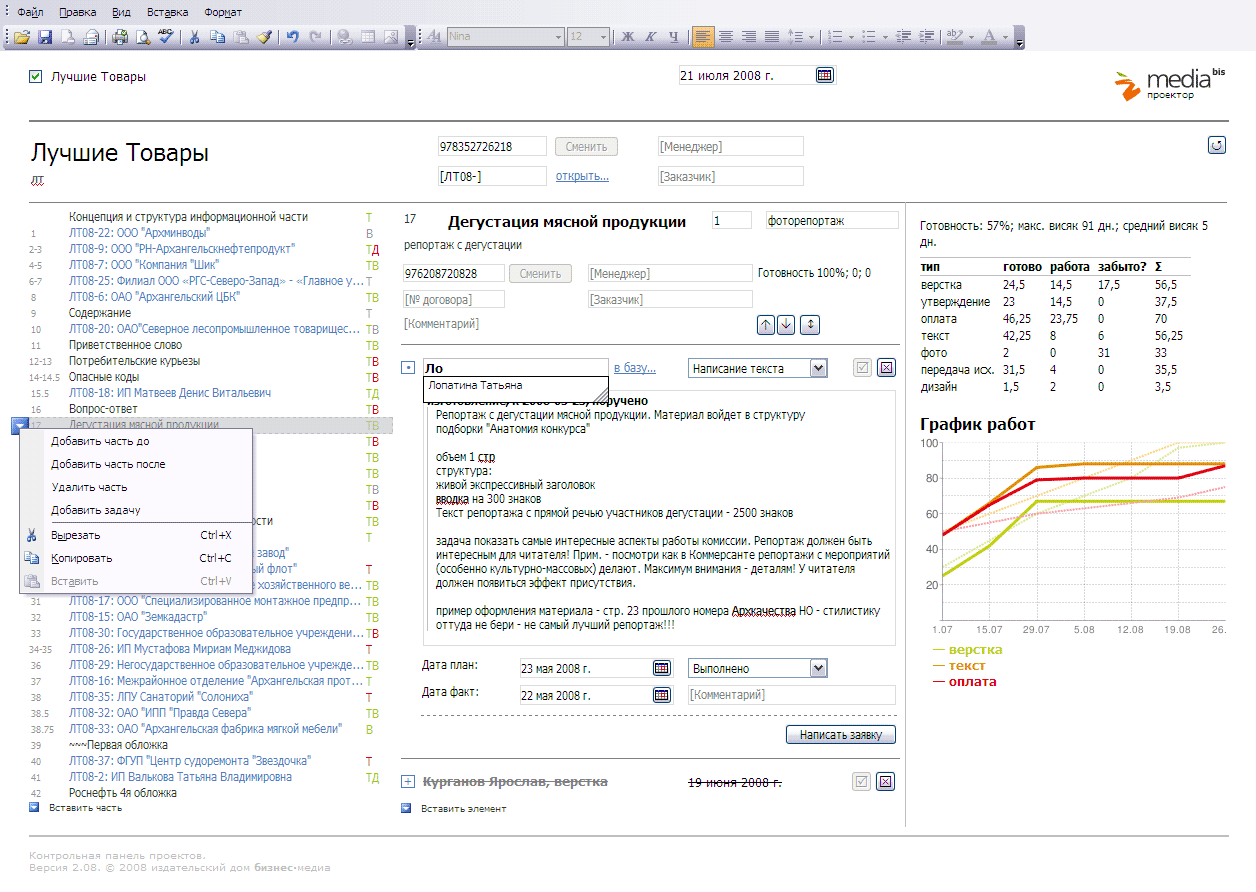Image resolution: width=1256 pixels, height=892 pixels.
Task: Toggle Italic (К) formatting button
Action: (x=651, y=37)
